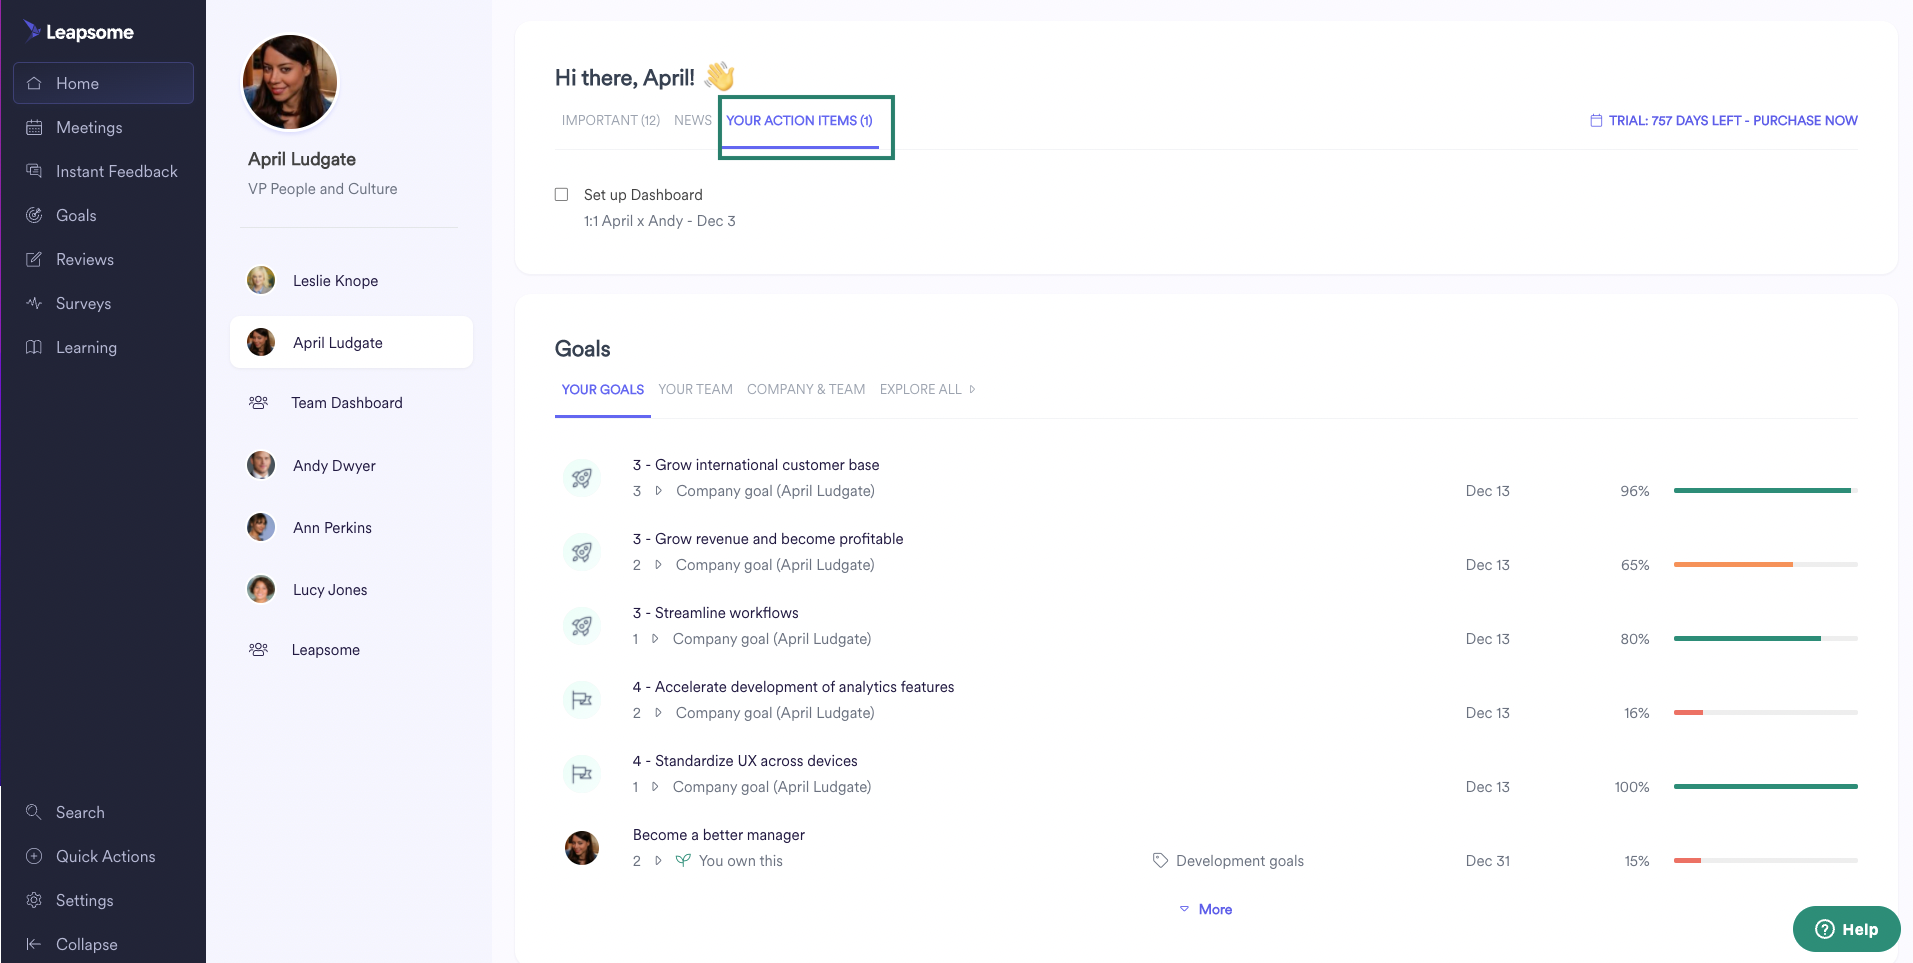Expand sub-goals of Standardize UX across devices
The image size is (1913, 963).
click(655, 787)
